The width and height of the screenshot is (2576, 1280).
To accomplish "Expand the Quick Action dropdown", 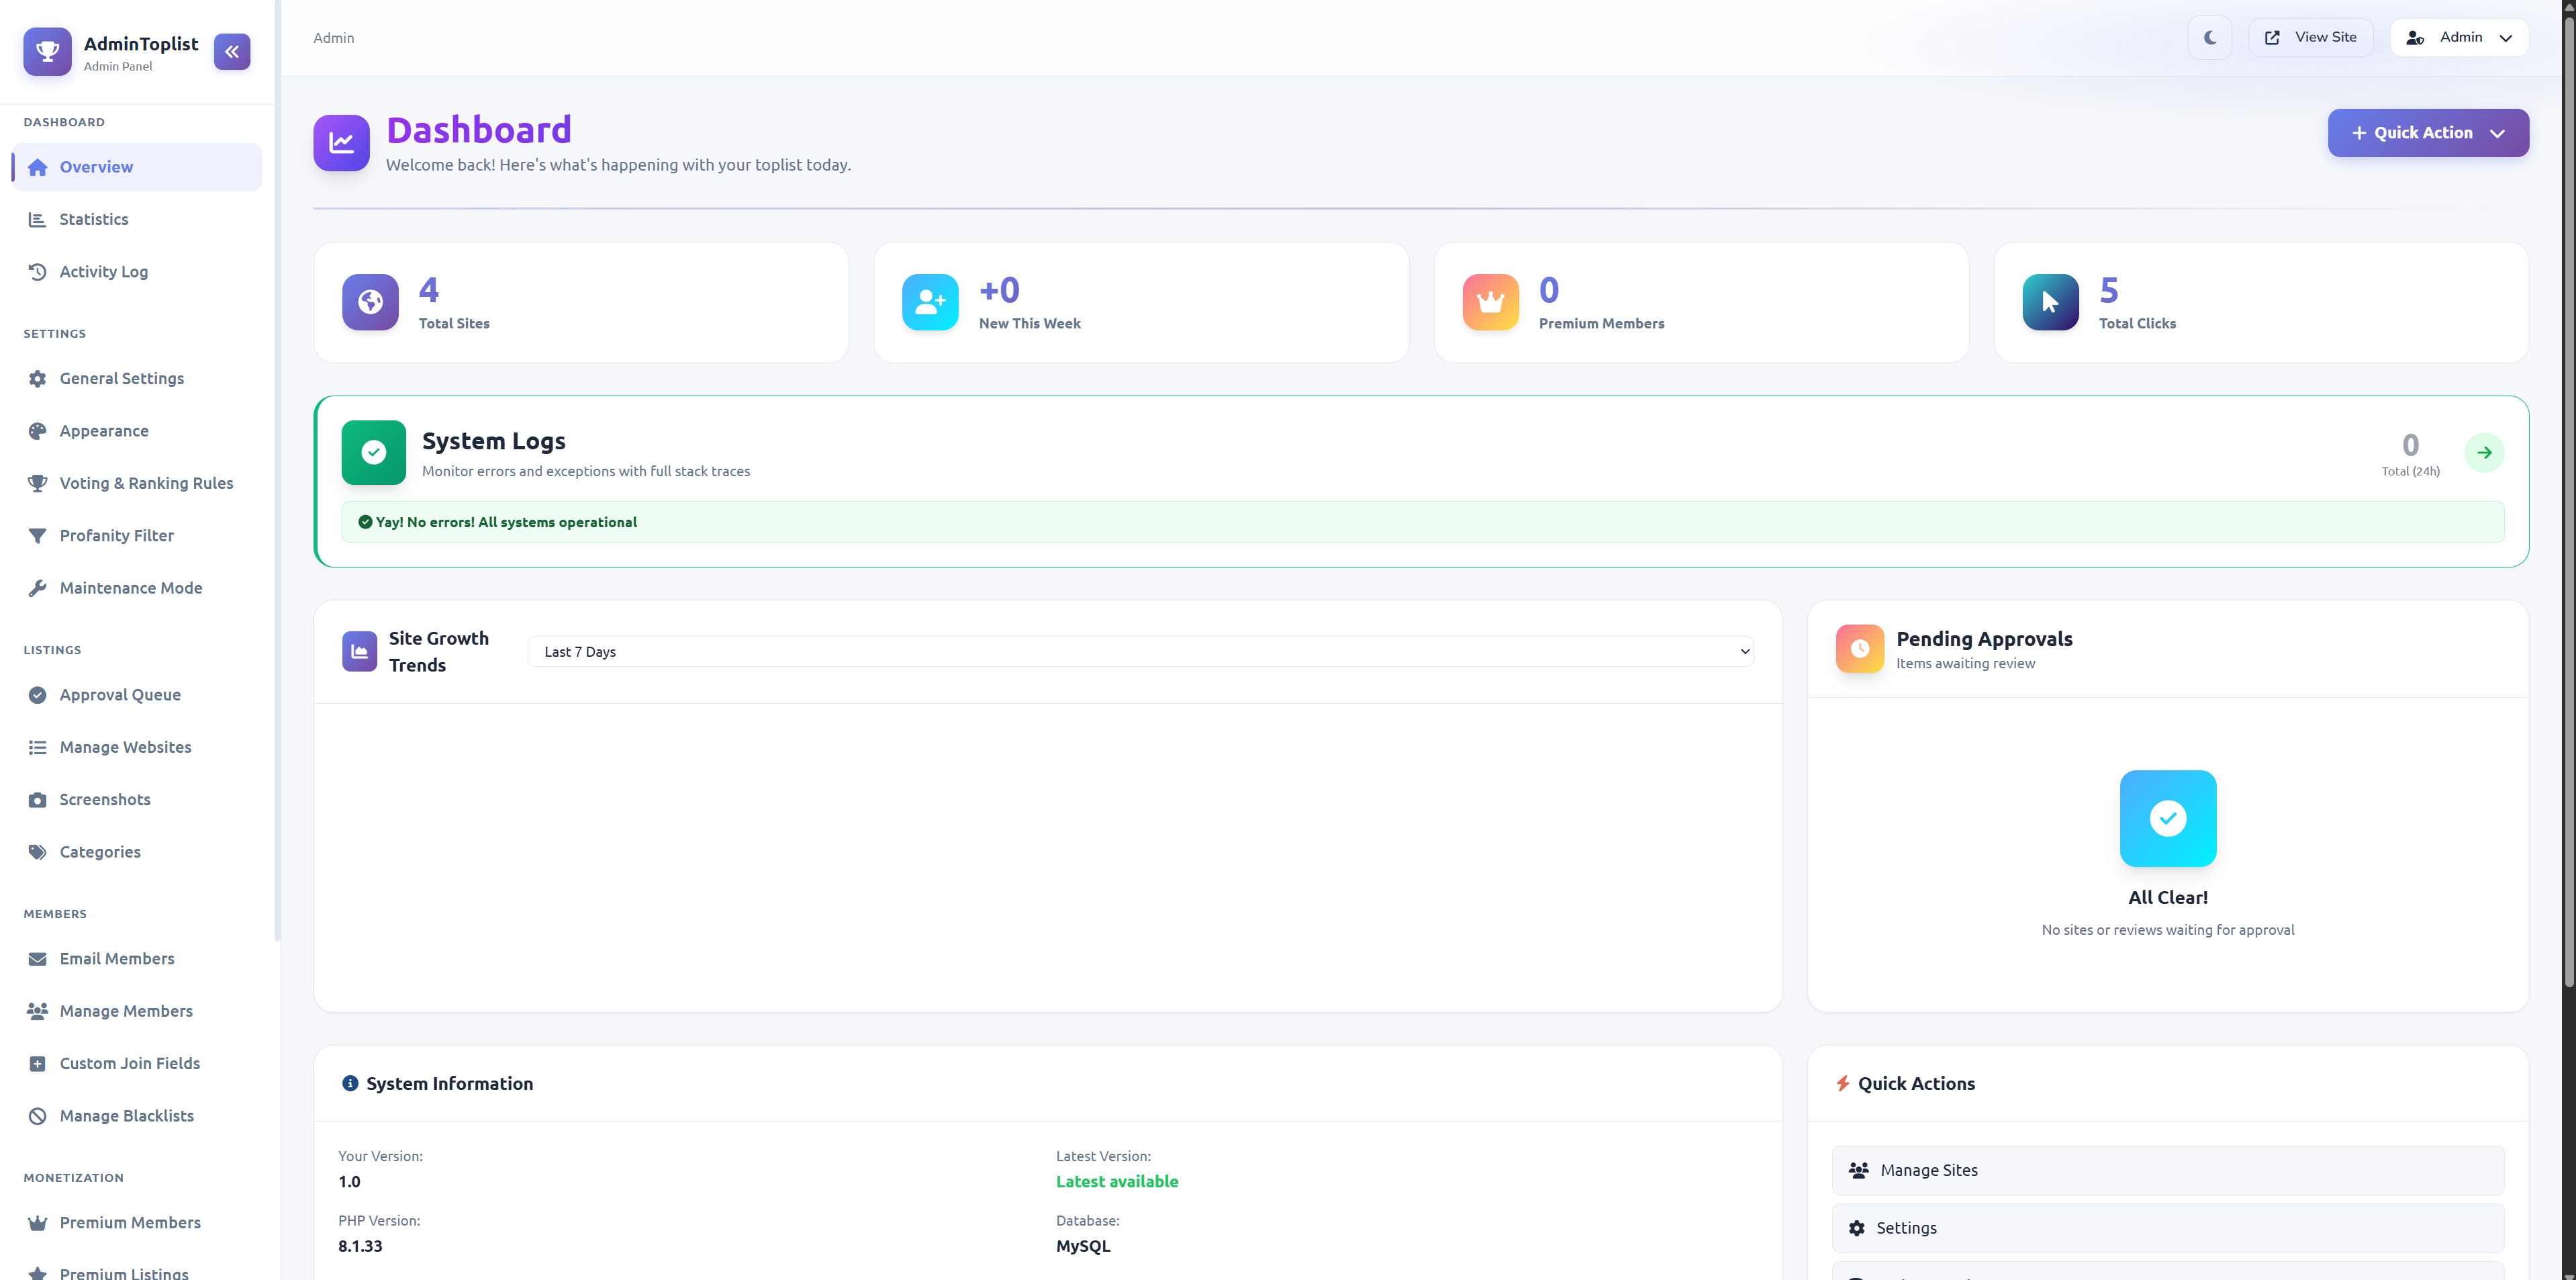I will (2427, 133).
